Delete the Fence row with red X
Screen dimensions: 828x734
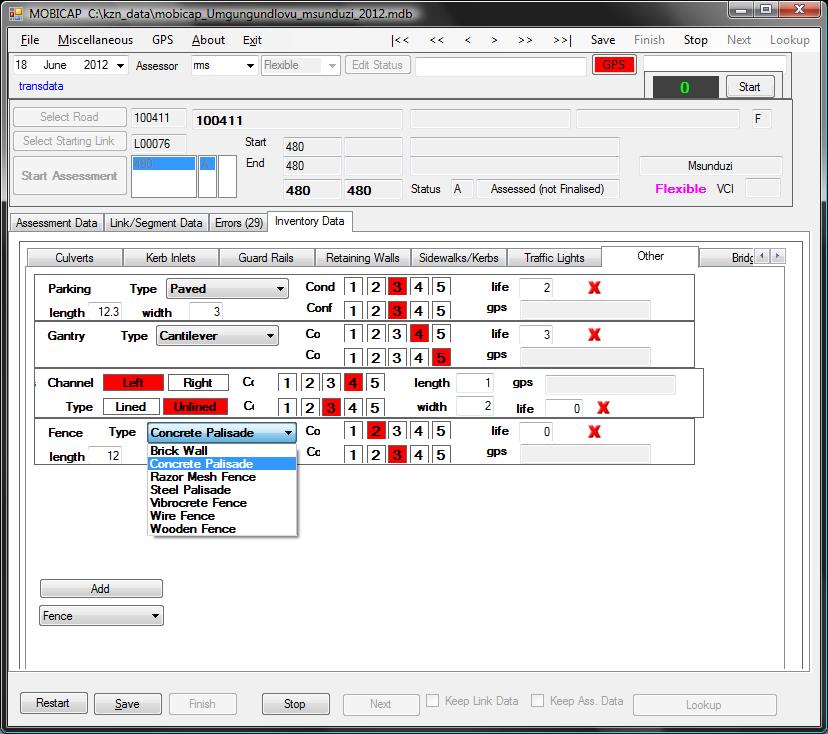click(594, 432)
